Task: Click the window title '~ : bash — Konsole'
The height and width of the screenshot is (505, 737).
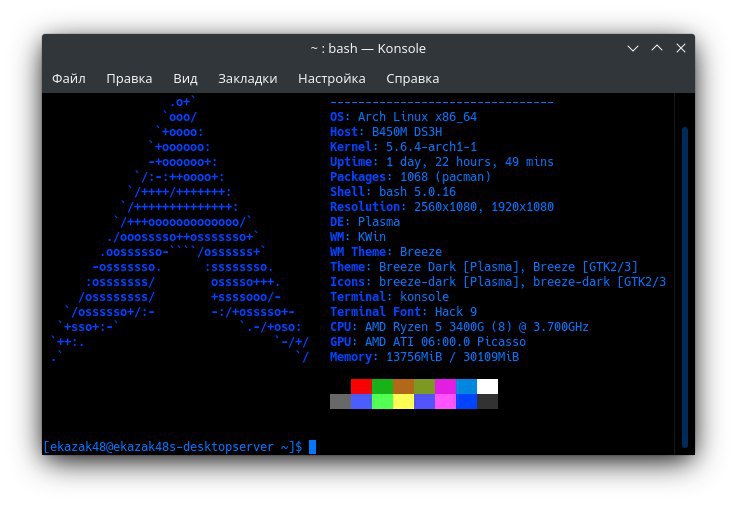Action: 368,48
